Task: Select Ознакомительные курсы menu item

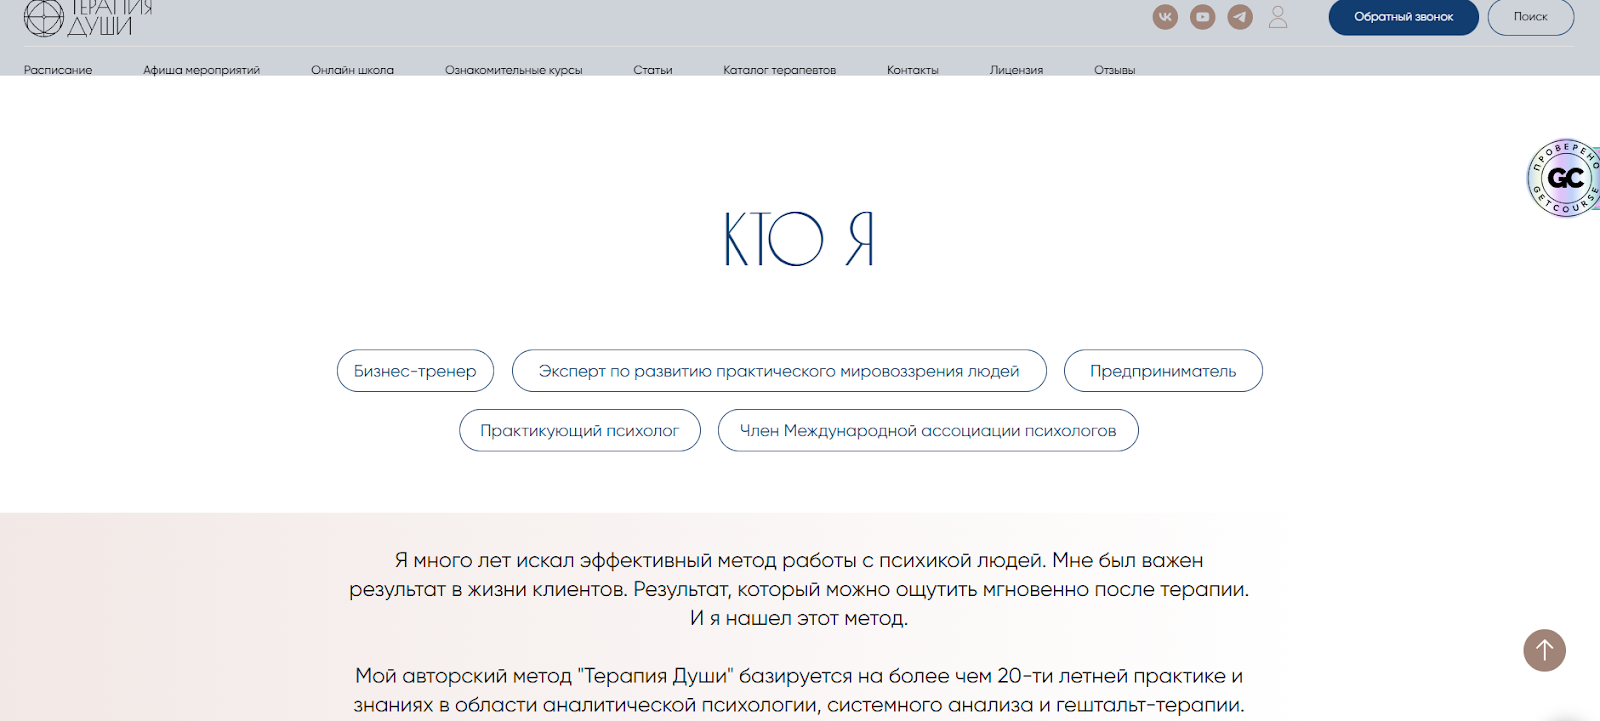Action: pos(513,70)
